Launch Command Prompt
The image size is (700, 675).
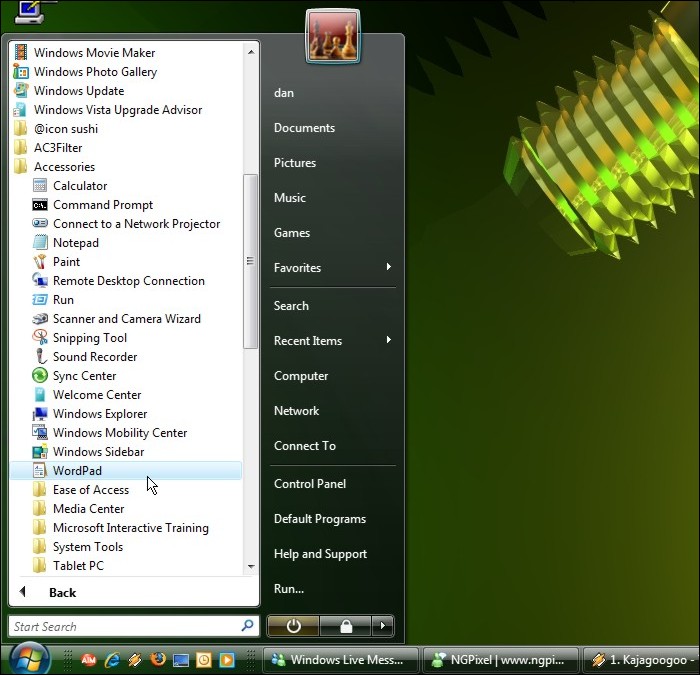pyautogui.click(x=102, y=205)
